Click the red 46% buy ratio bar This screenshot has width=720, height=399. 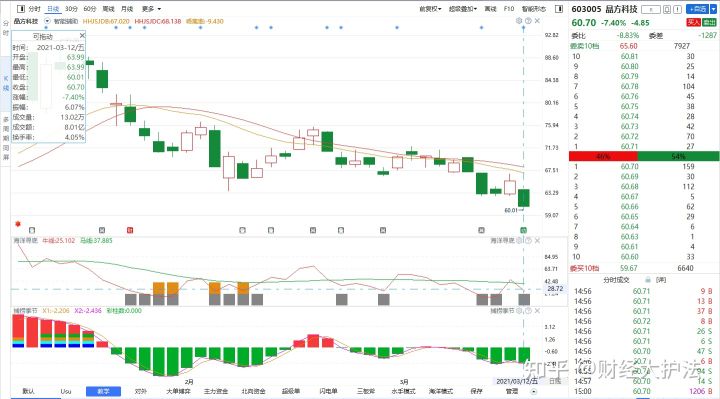603,157
